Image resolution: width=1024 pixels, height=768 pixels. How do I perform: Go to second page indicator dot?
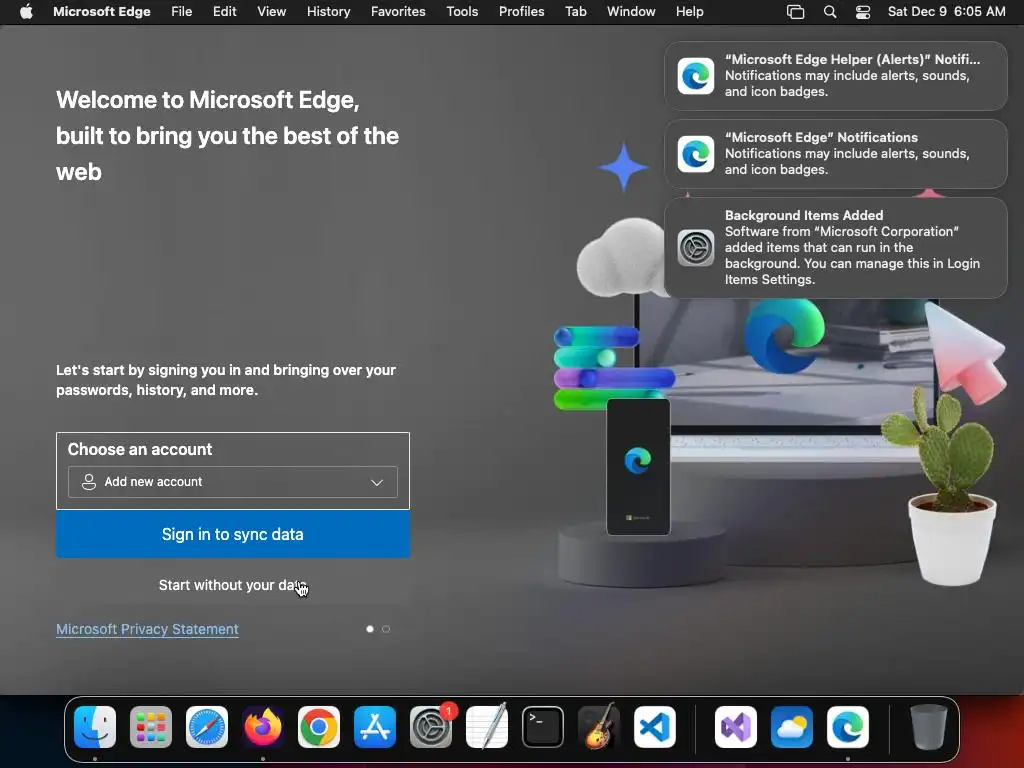(386, 629)
